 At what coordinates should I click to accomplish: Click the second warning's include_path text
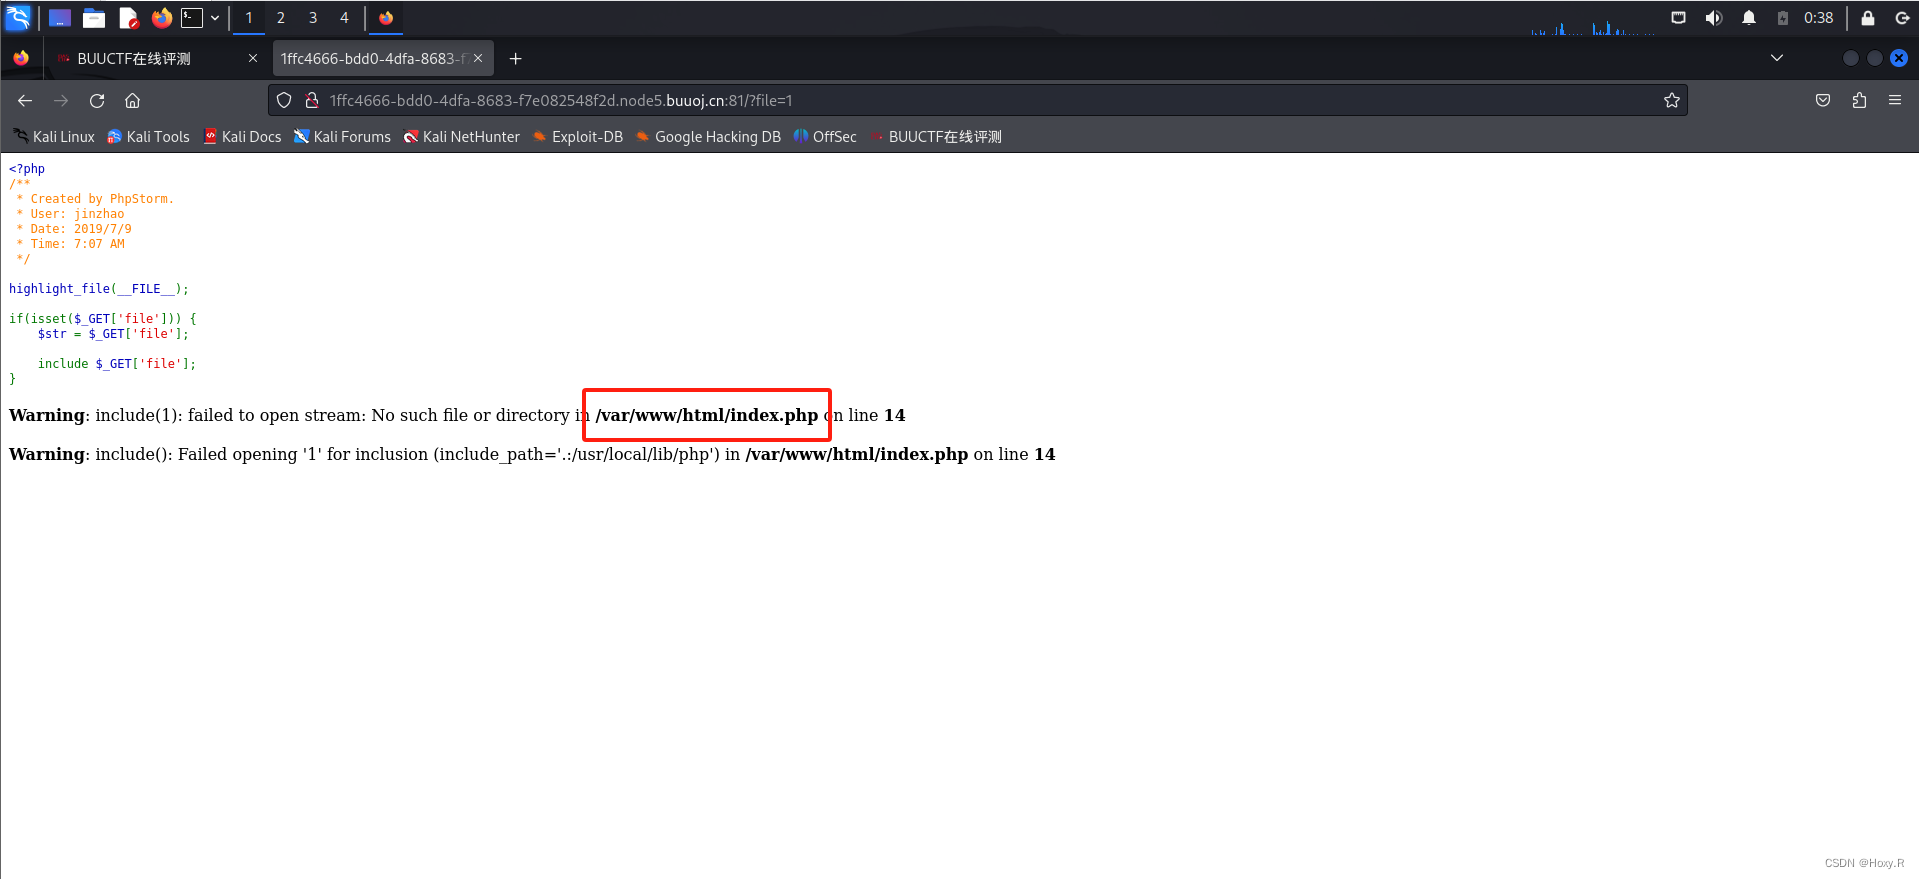(577, 454)
